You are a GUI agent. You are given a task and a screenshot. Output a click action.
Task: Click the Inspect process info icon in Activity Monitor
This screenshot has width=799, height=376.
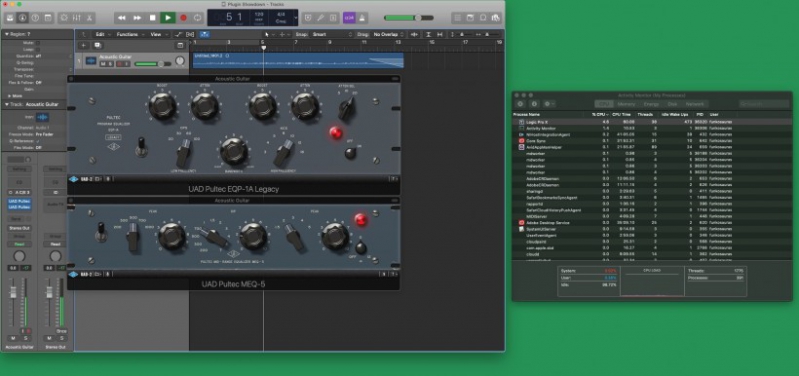534,104
